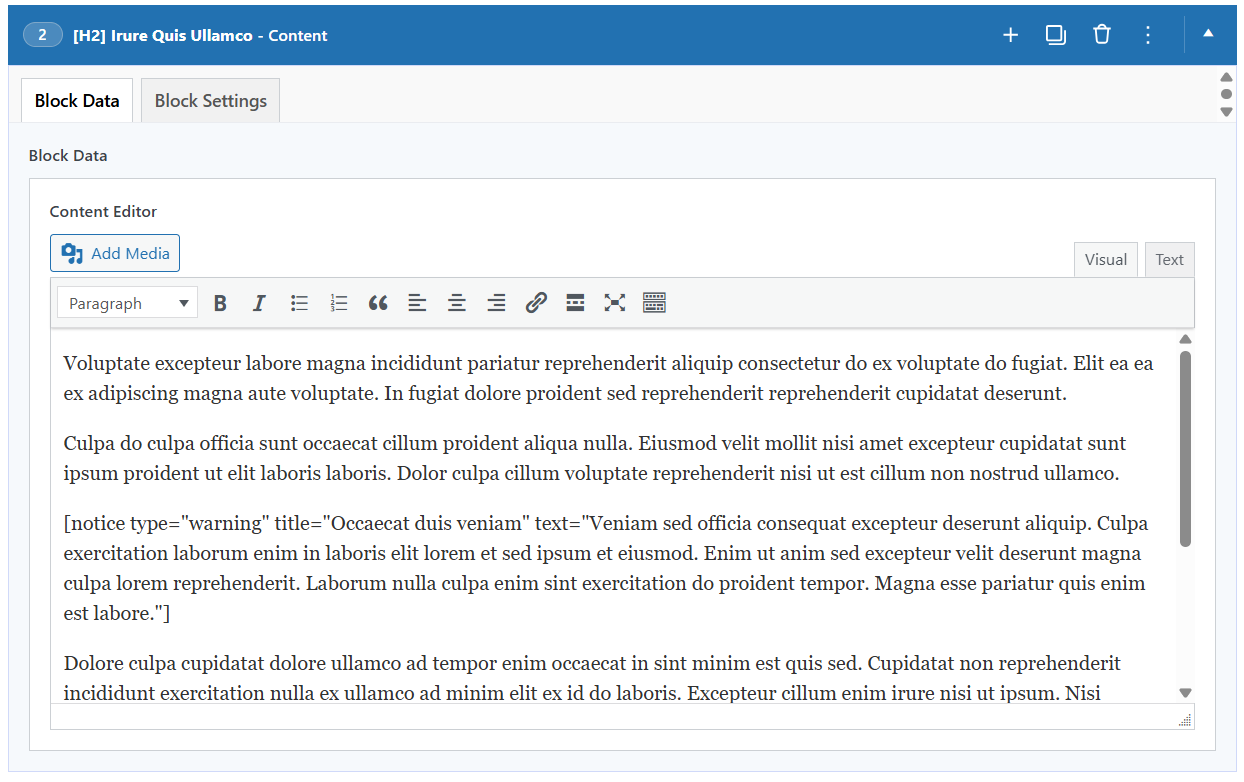
Task: Delete the block with the trash icon
Action: [x=1102, y=35]
